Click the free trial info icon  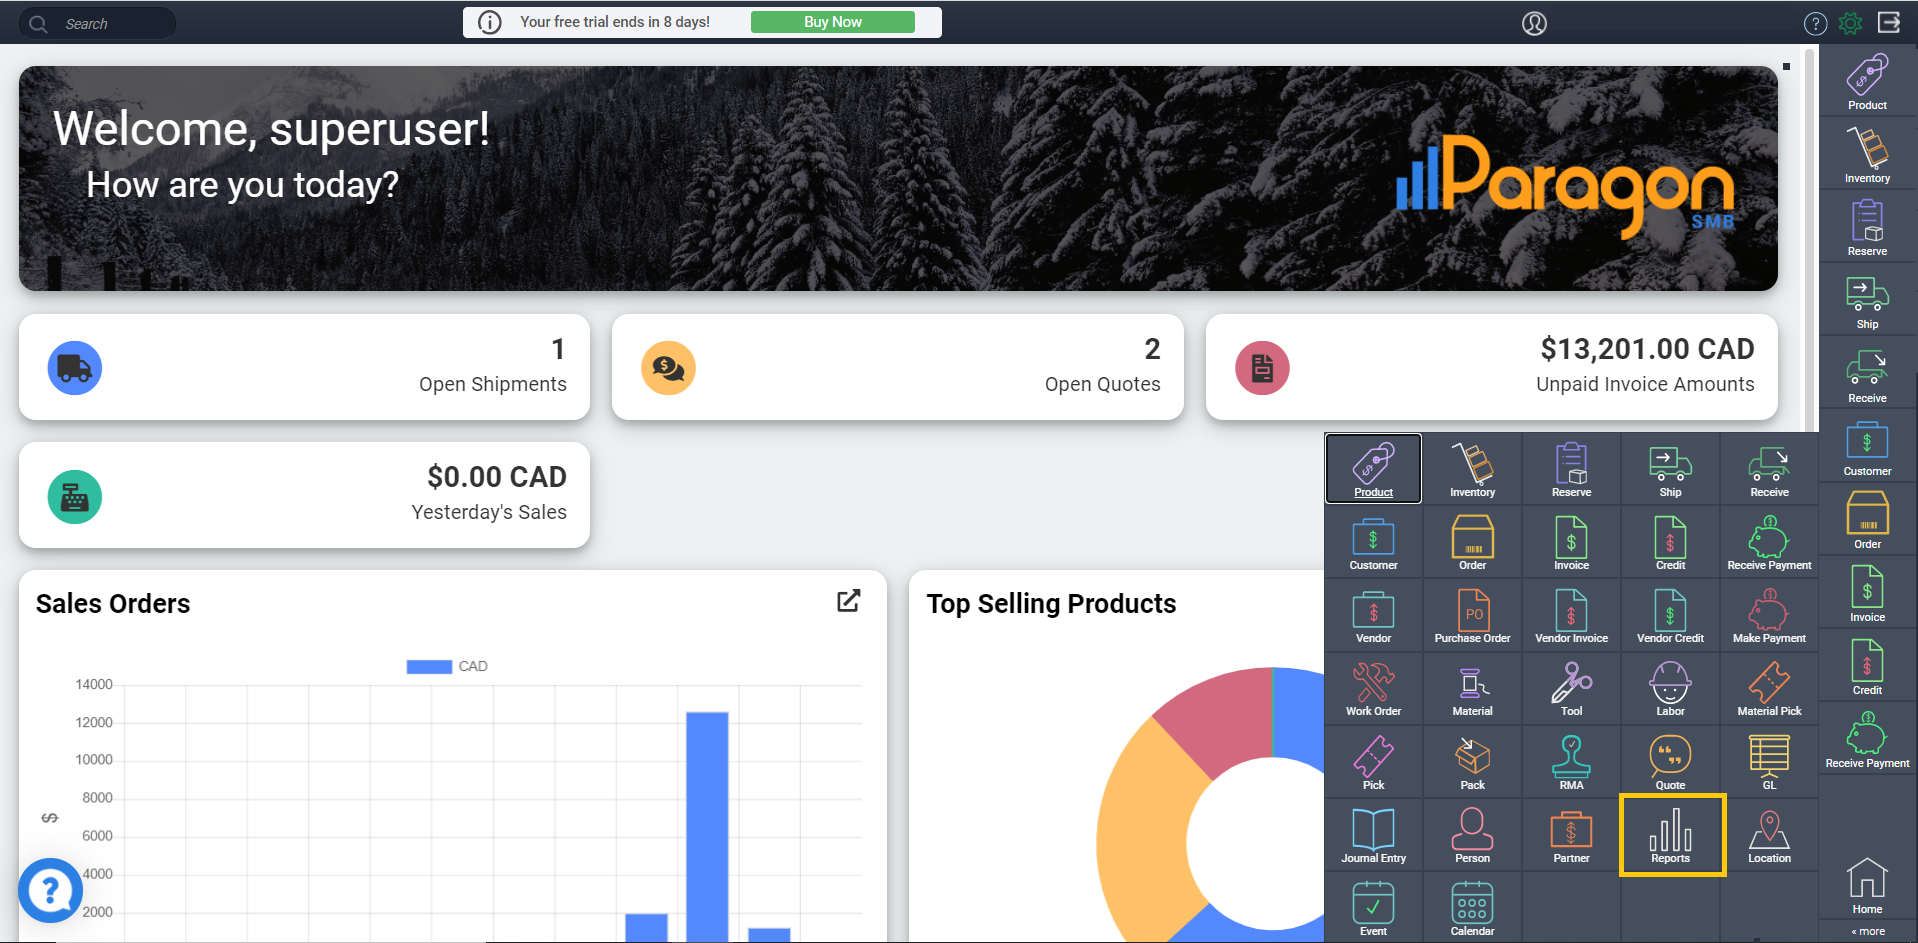489,22
